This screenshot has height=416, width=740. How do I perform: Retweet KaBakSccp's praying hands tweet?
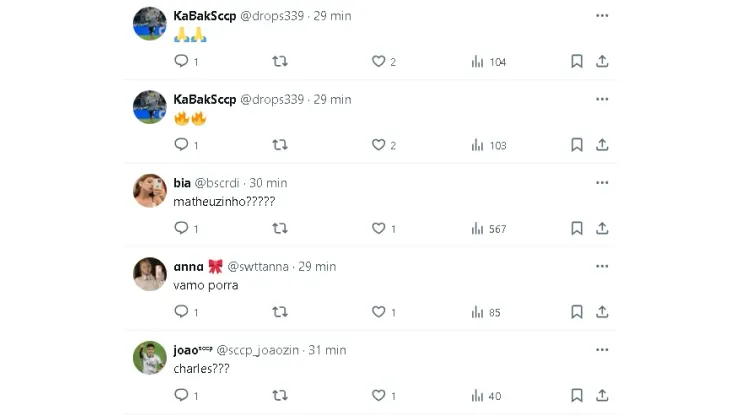coord(280,61)
